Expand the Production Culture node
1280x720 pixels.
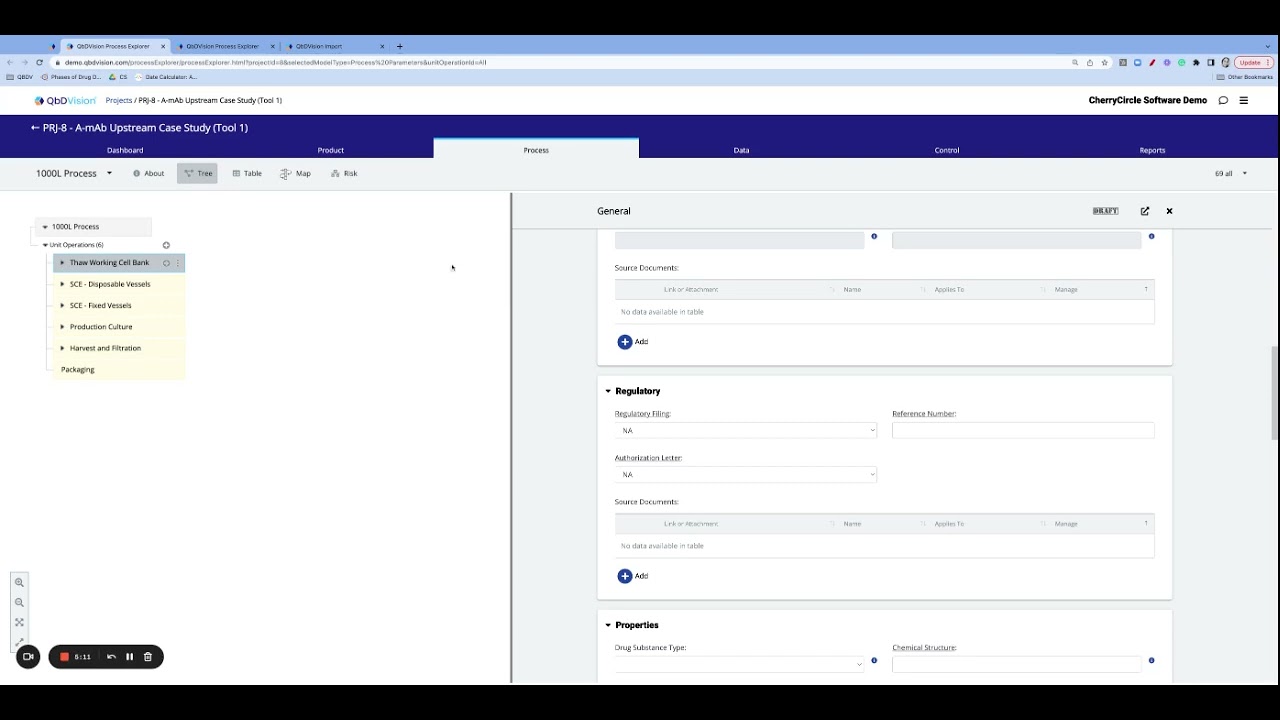tap(62, 327)
